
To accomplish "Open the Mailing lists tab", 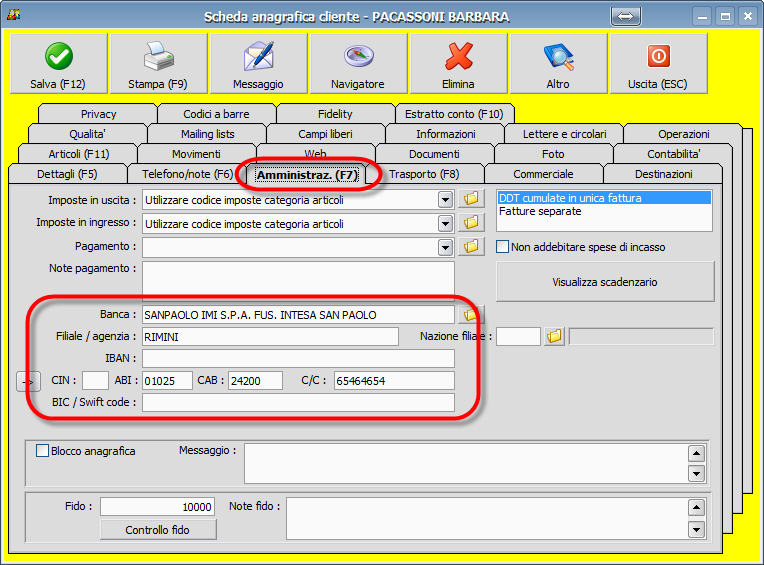I will point(208,134).
